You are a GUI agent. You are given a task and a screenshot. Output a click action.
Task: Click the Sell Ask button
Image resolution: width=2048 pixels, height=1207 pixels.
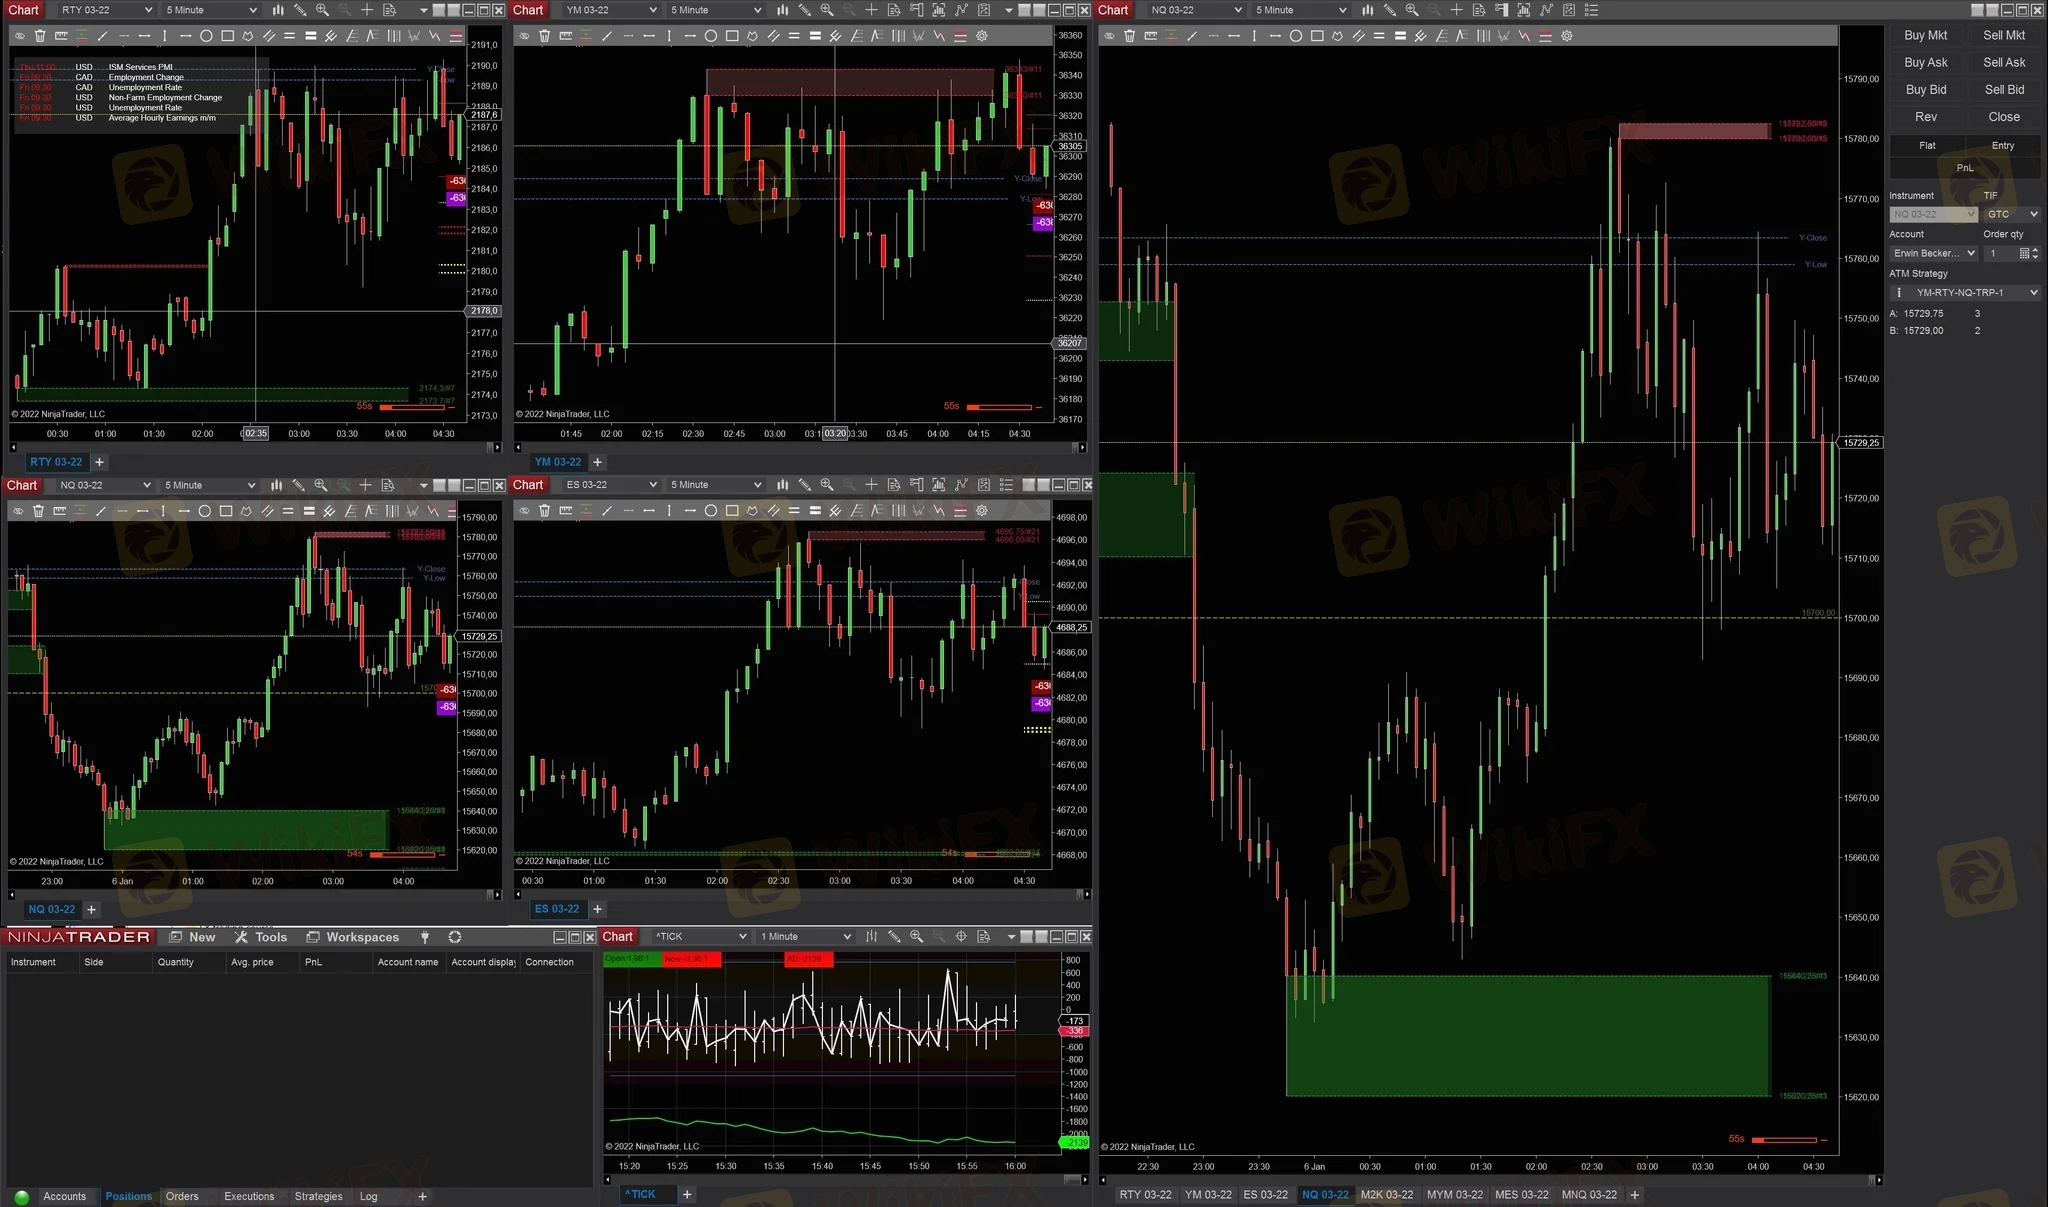pos(2003,62)
